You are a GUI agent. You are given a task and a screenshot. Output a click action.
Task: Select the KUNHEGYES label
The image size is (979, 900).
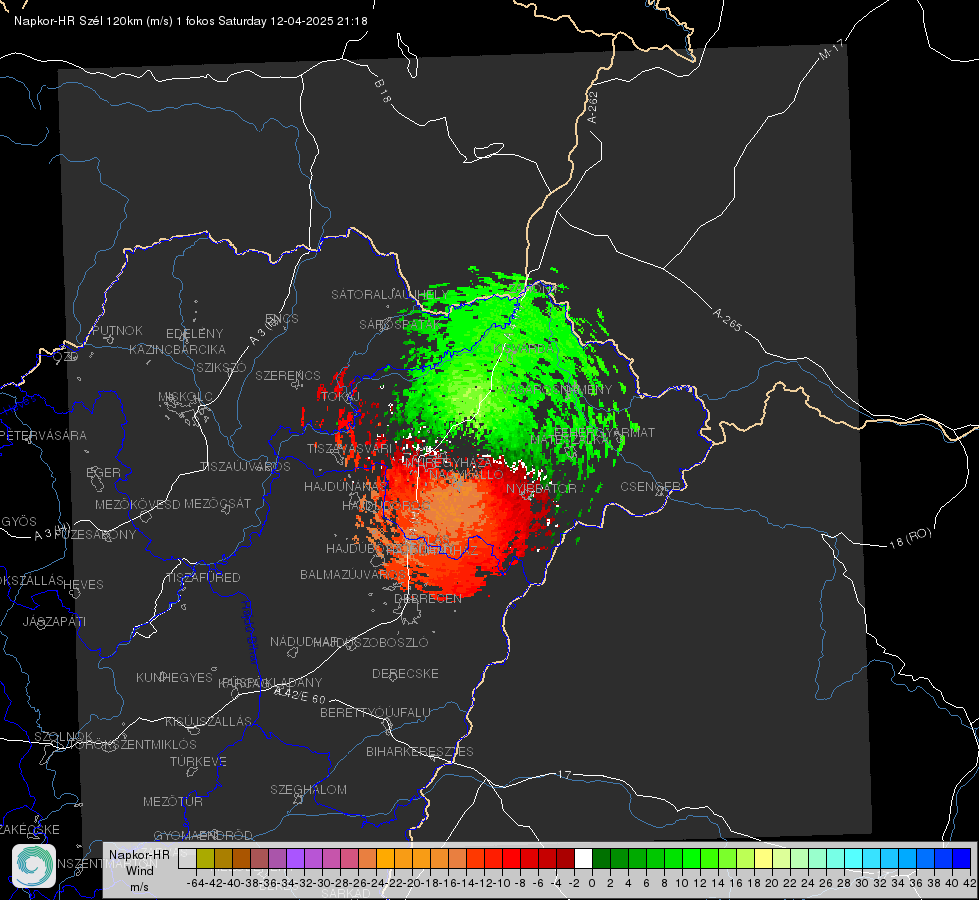tap(174, 678)
